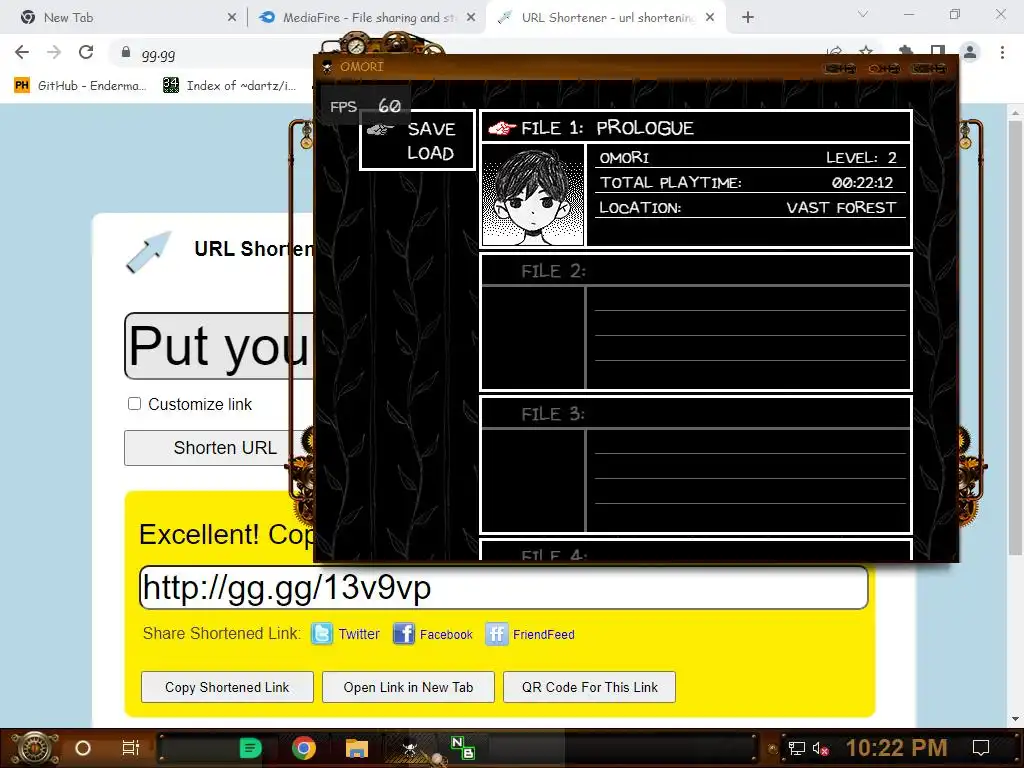Click the lock icon in address bar
The image size is (1024, 768).
[x=126, y=53]
